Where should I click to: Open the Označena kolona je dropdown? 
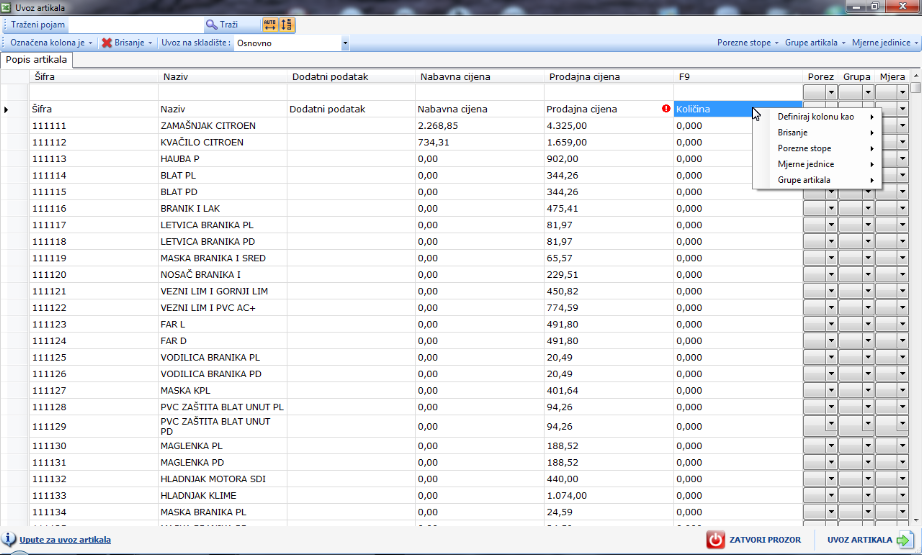point(51,43)
